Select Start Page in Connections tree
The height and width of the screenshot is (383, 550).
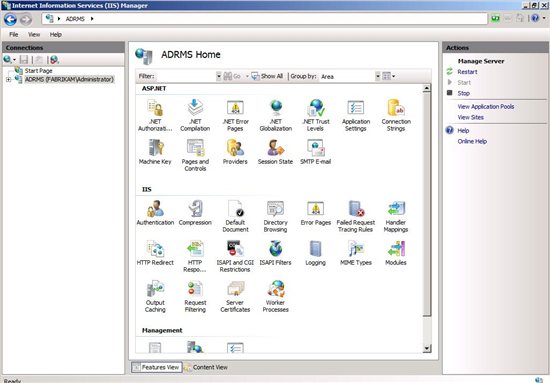point(38,70)
